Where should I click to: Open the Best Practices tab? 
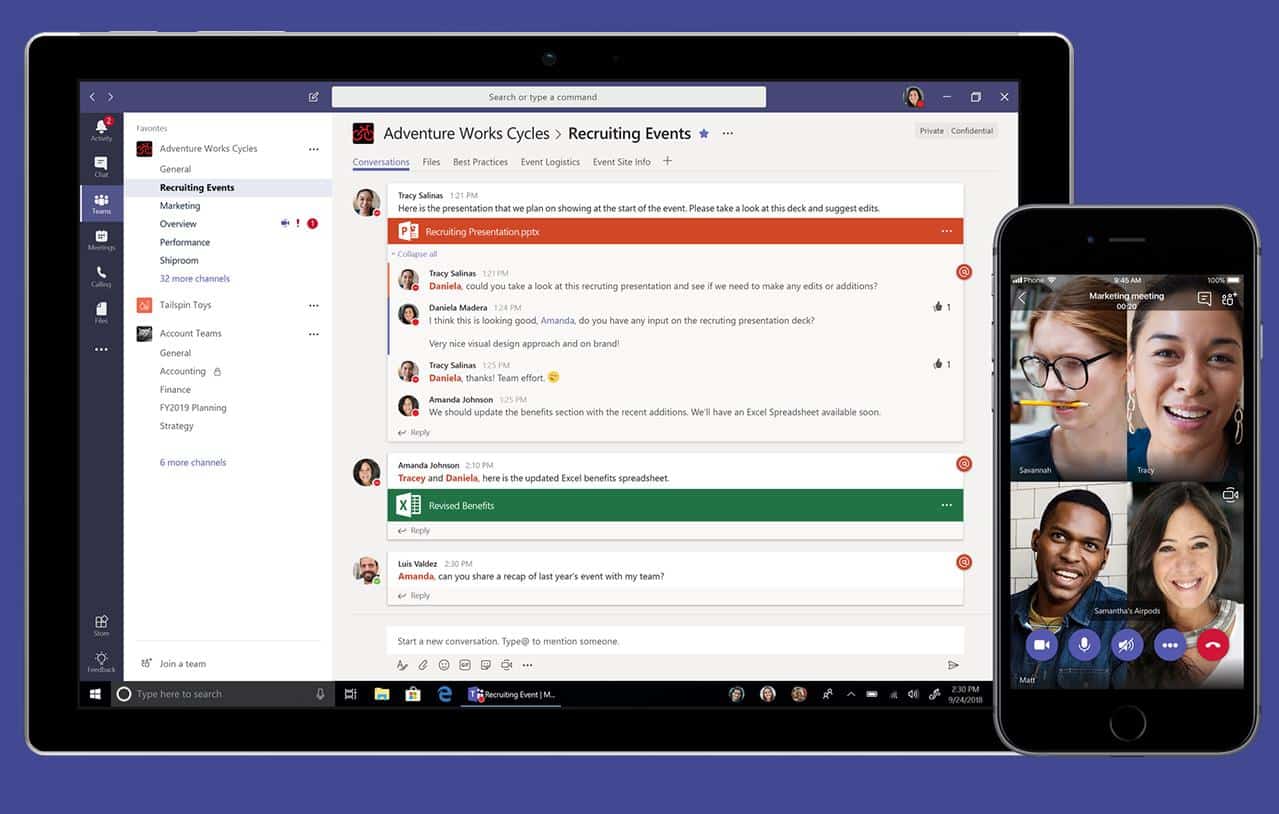click(480, 162)
